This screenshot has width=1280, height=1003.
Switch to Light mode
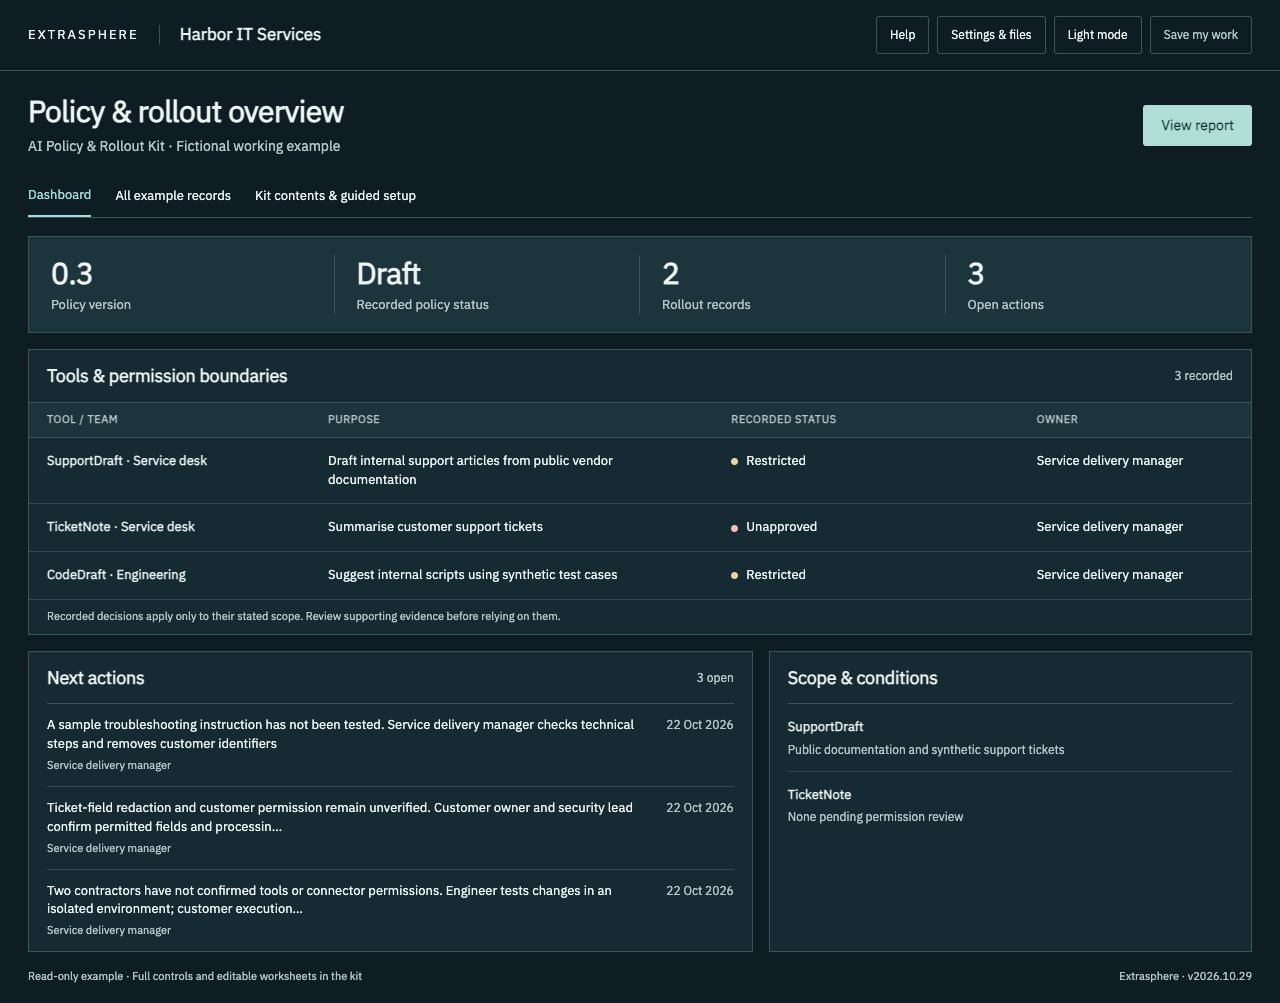(1097, 35)
